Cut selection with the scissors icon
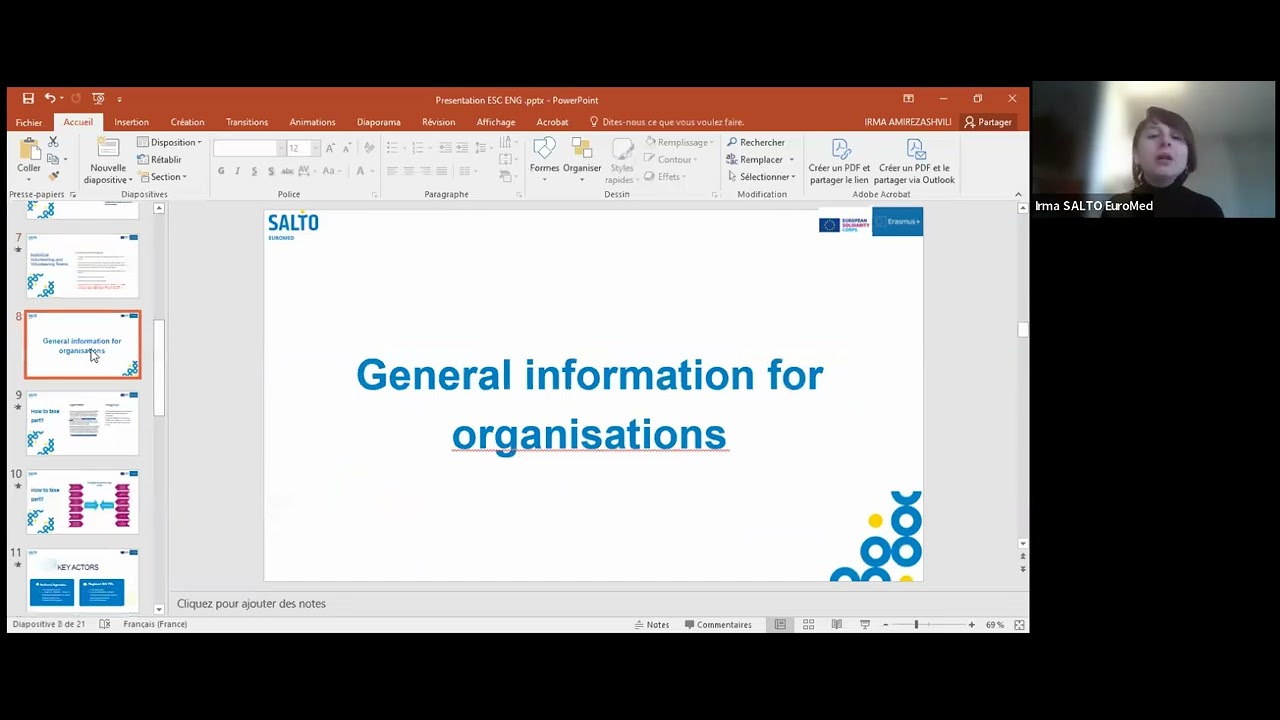The width and height of the screenshot is (1280, 720). pyautogui.click(x=53, y=142)
